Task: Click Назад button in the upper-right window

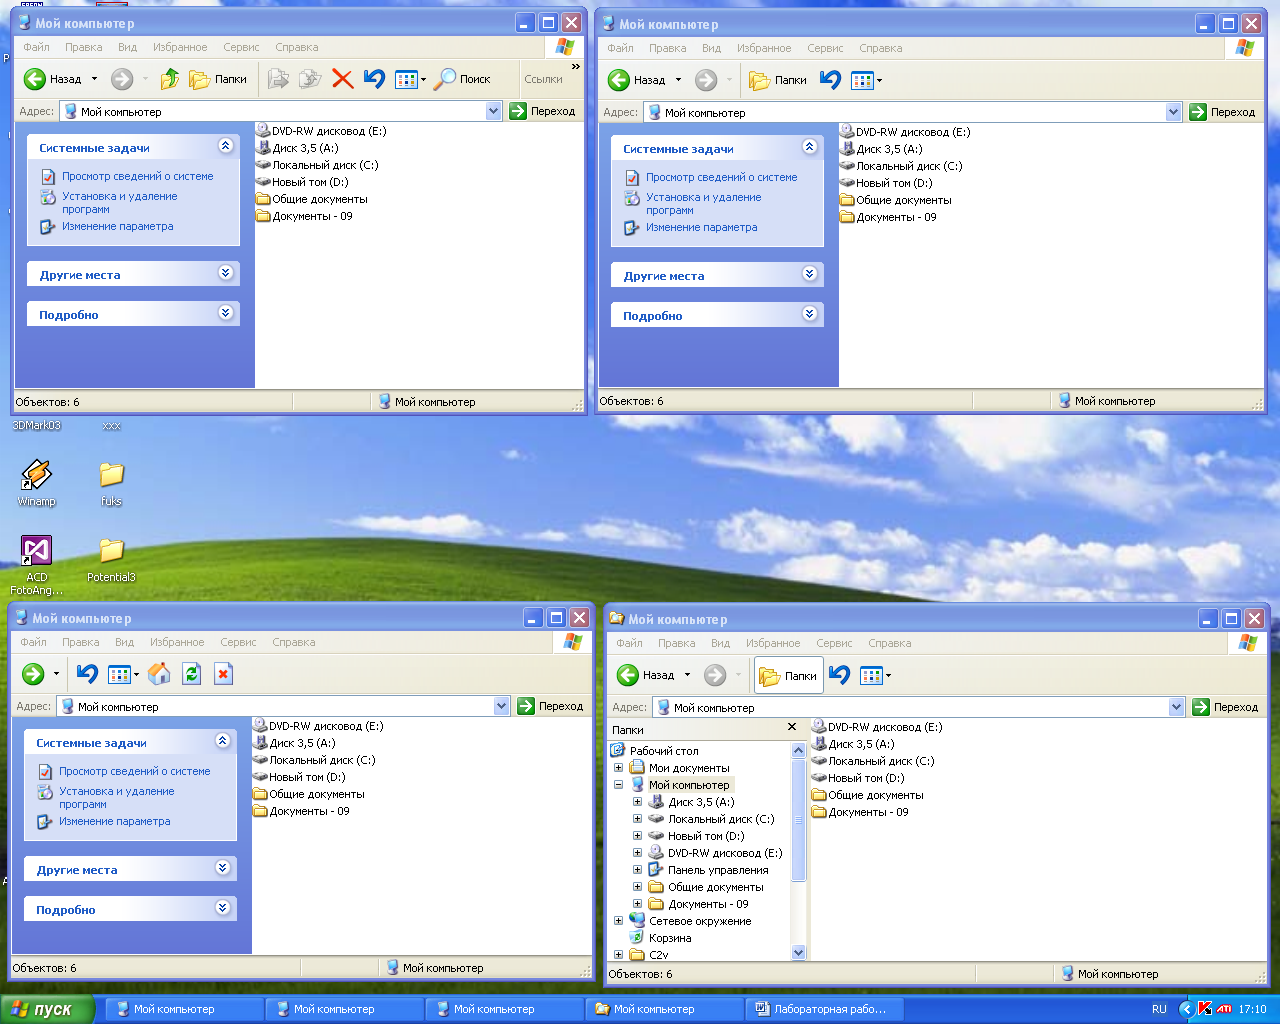Action: (639, 80)
